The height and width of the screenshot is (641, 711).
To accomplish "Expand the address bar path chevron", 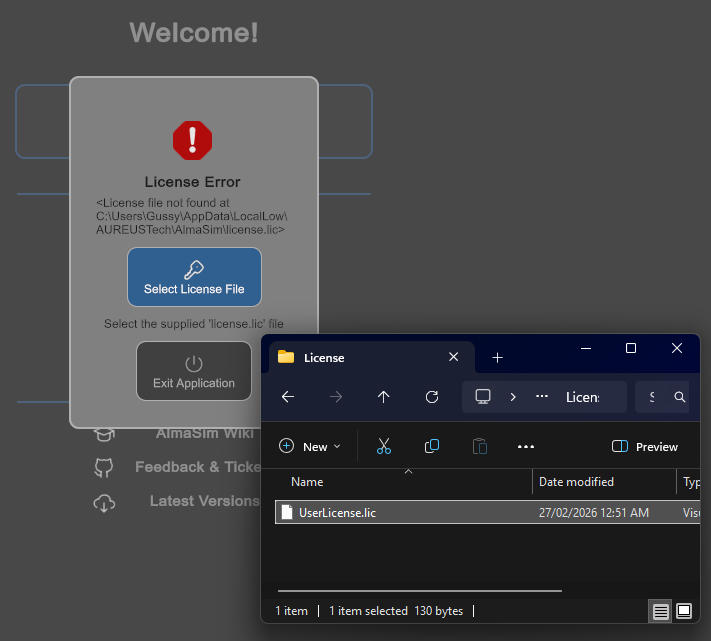I will click(x=513, y=397).
